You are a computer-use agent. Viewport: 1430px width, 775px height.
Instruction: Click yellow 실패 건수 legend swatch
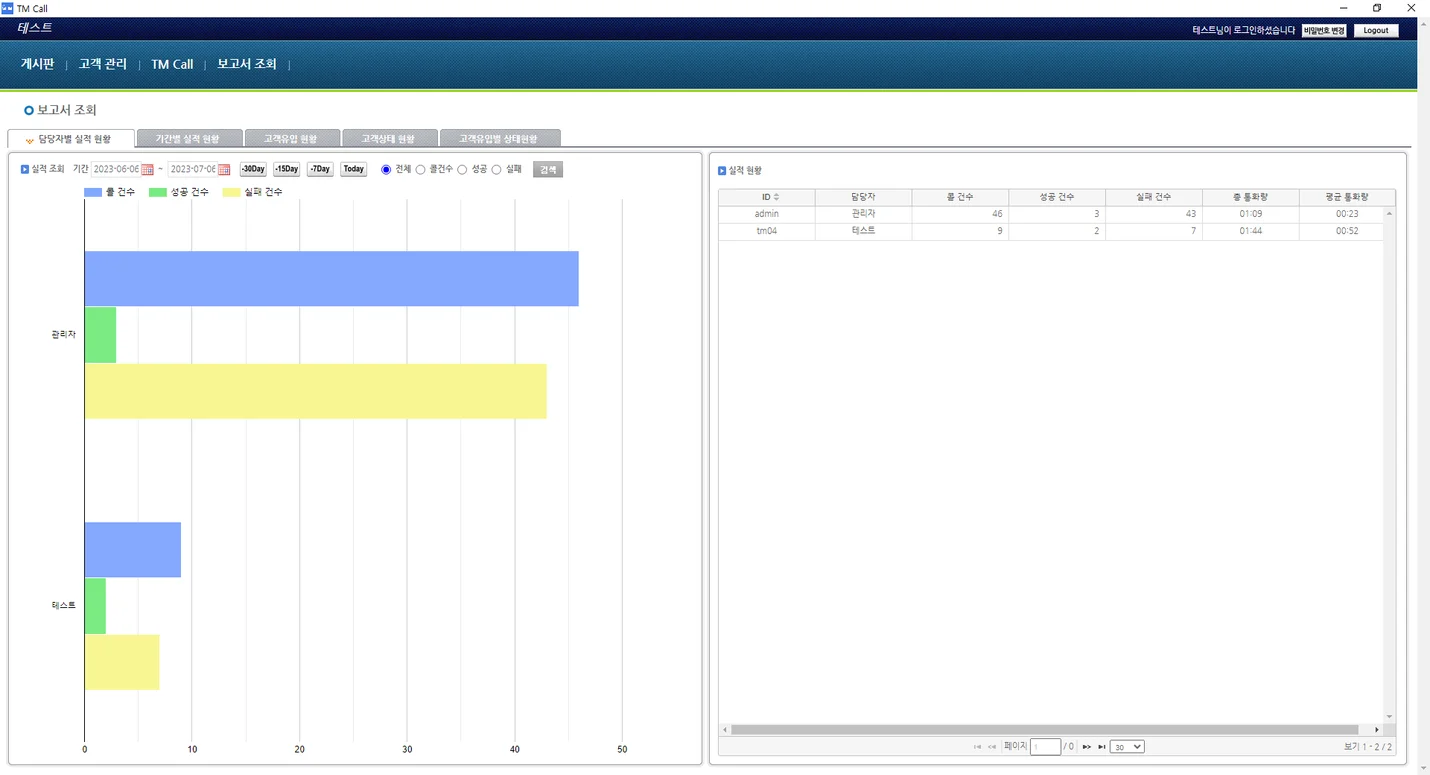pos(231,192)
